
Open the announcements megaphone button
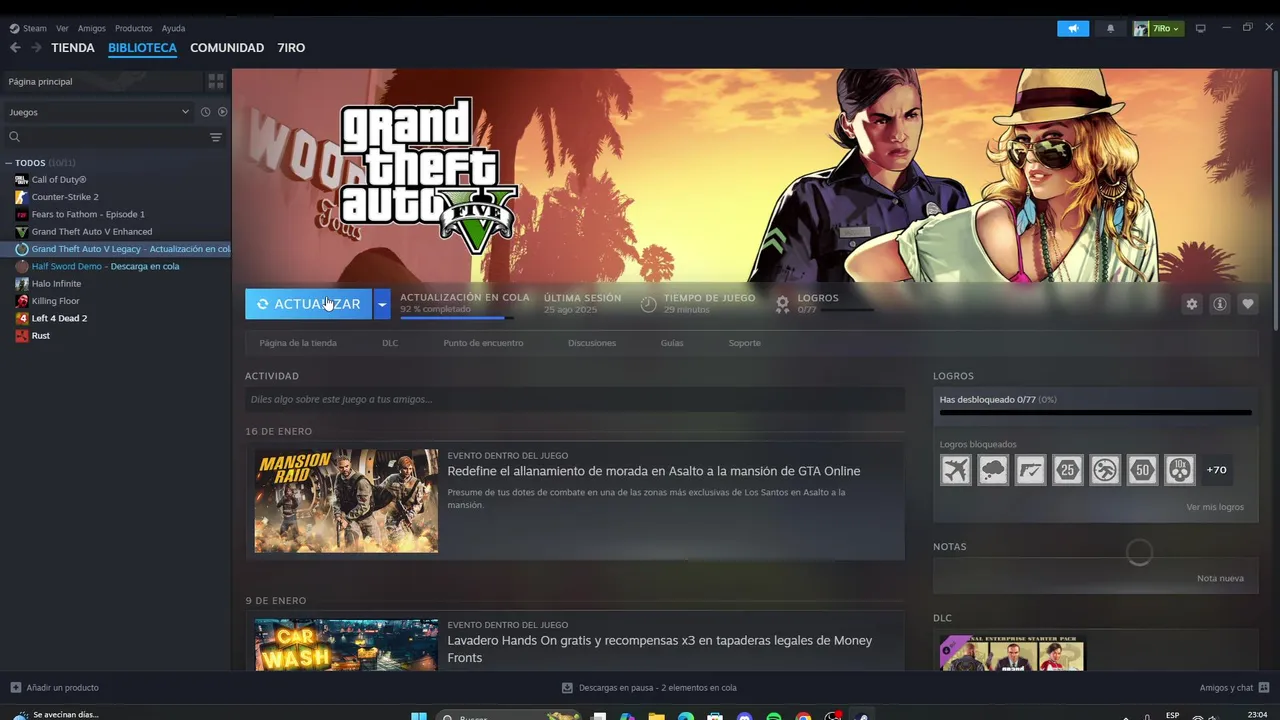click(x=1073, y=28)
